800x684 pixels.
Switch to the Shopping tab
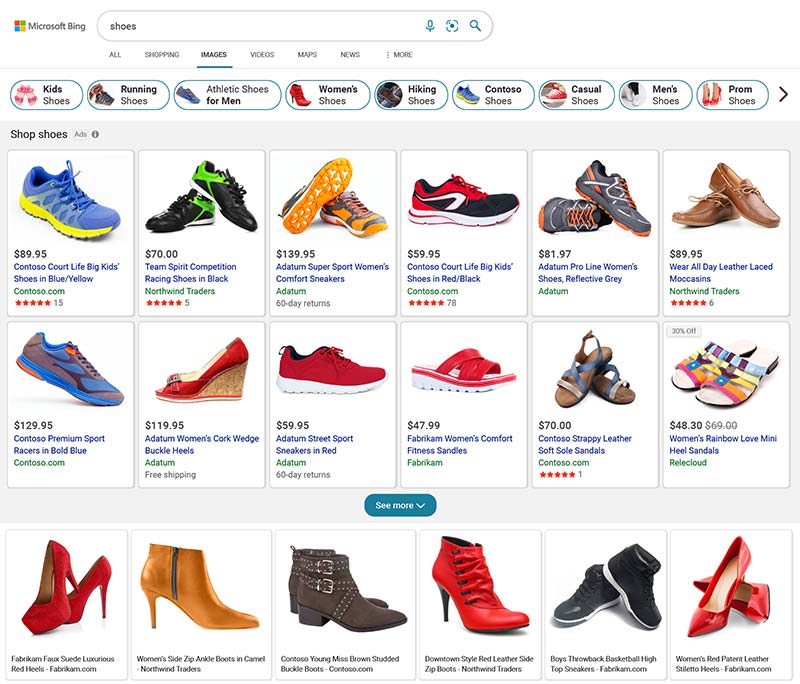point(162,55)
